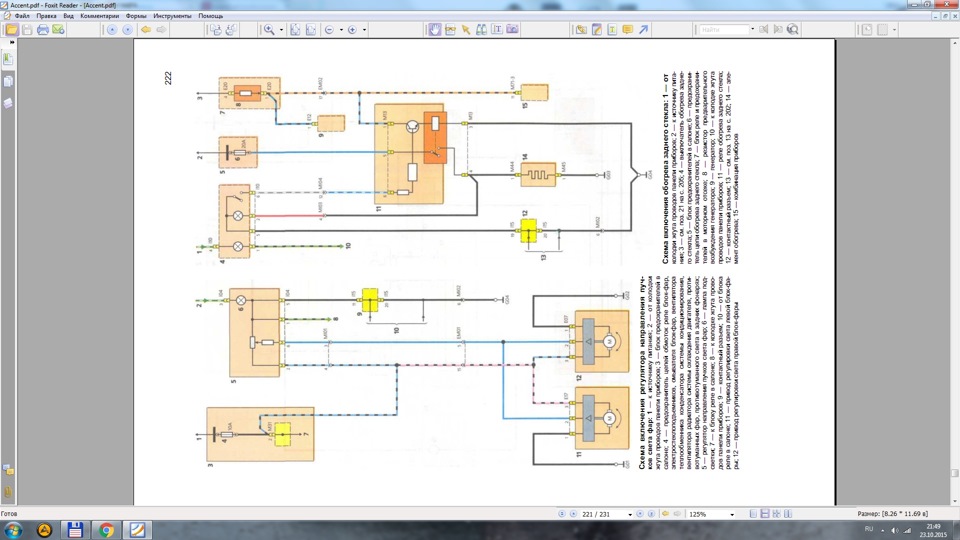The image size is (960, 540).
Task: Open the Zoom out options arrow
Action: pos(341,29)
